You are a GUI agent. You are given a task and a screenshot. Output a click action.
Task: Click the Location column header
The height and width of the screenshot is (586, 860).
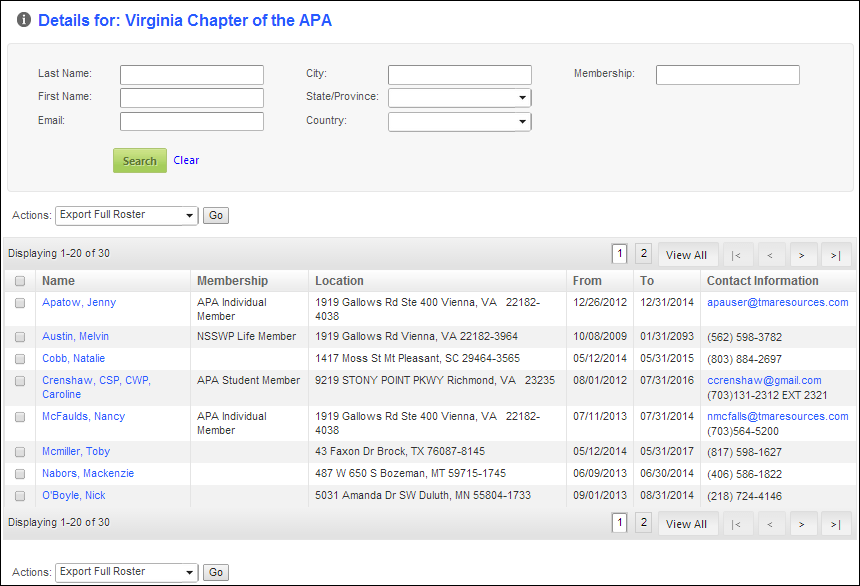click(339, 280)
